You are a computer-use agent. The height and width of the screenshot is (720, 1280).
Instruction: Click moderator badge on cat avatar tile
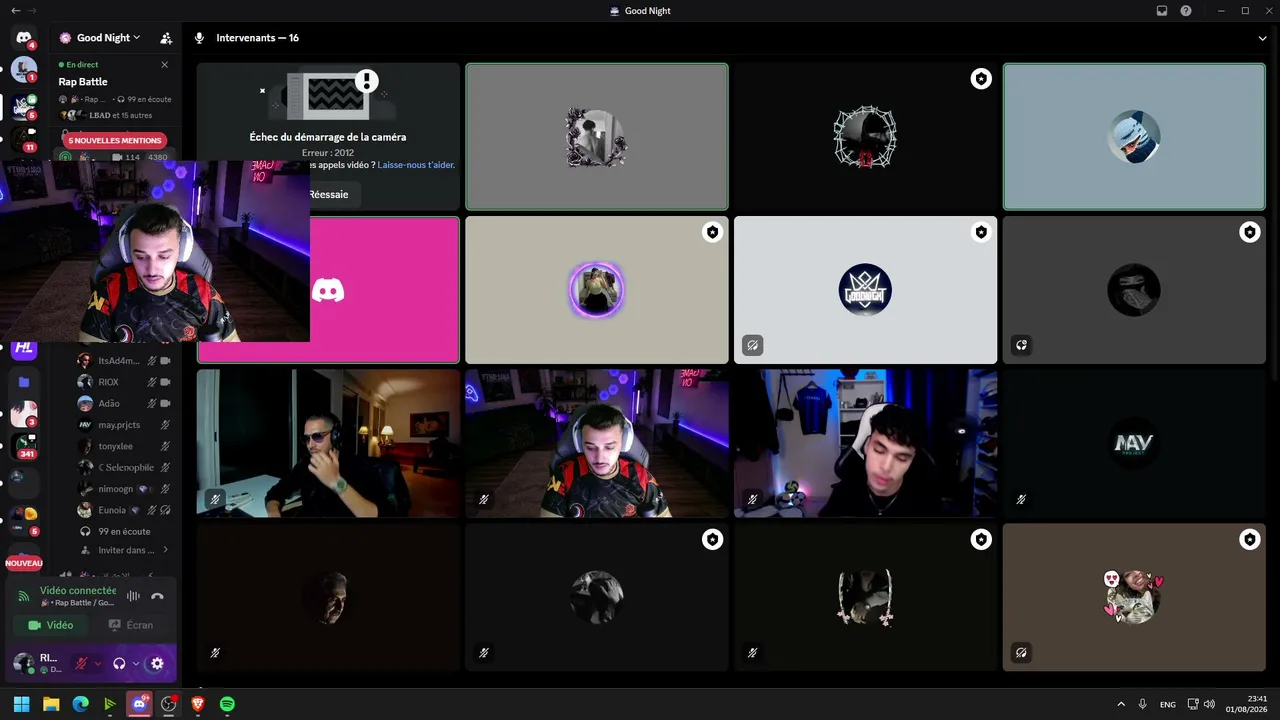click(1249, 540)
